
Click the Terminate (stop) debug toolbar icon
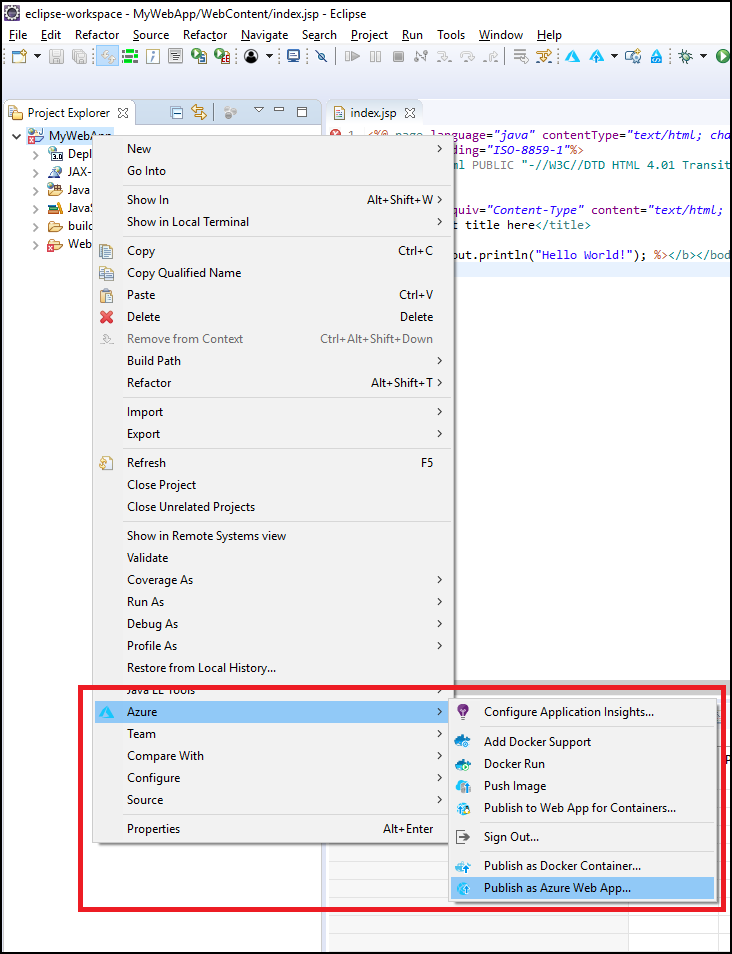(x=398, y=57)
